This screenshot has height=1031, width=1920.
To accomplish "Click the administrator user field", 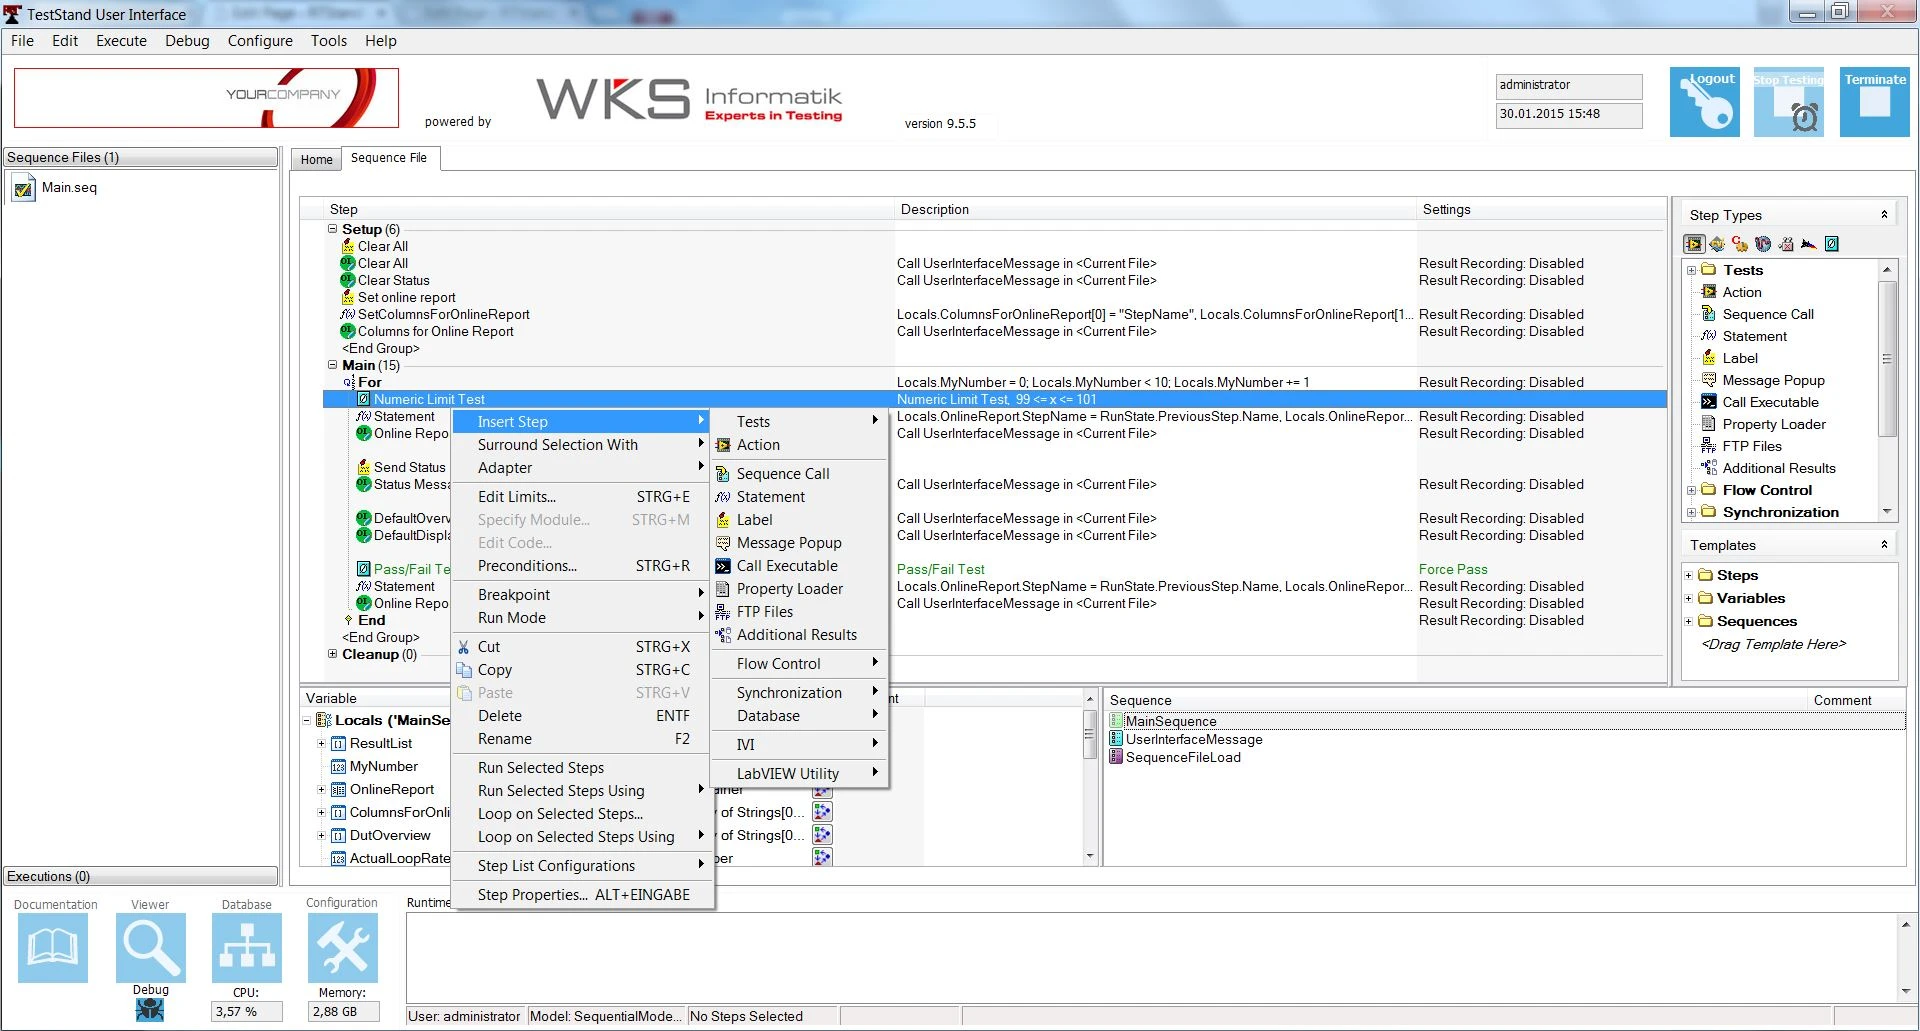I will 1568,86.
